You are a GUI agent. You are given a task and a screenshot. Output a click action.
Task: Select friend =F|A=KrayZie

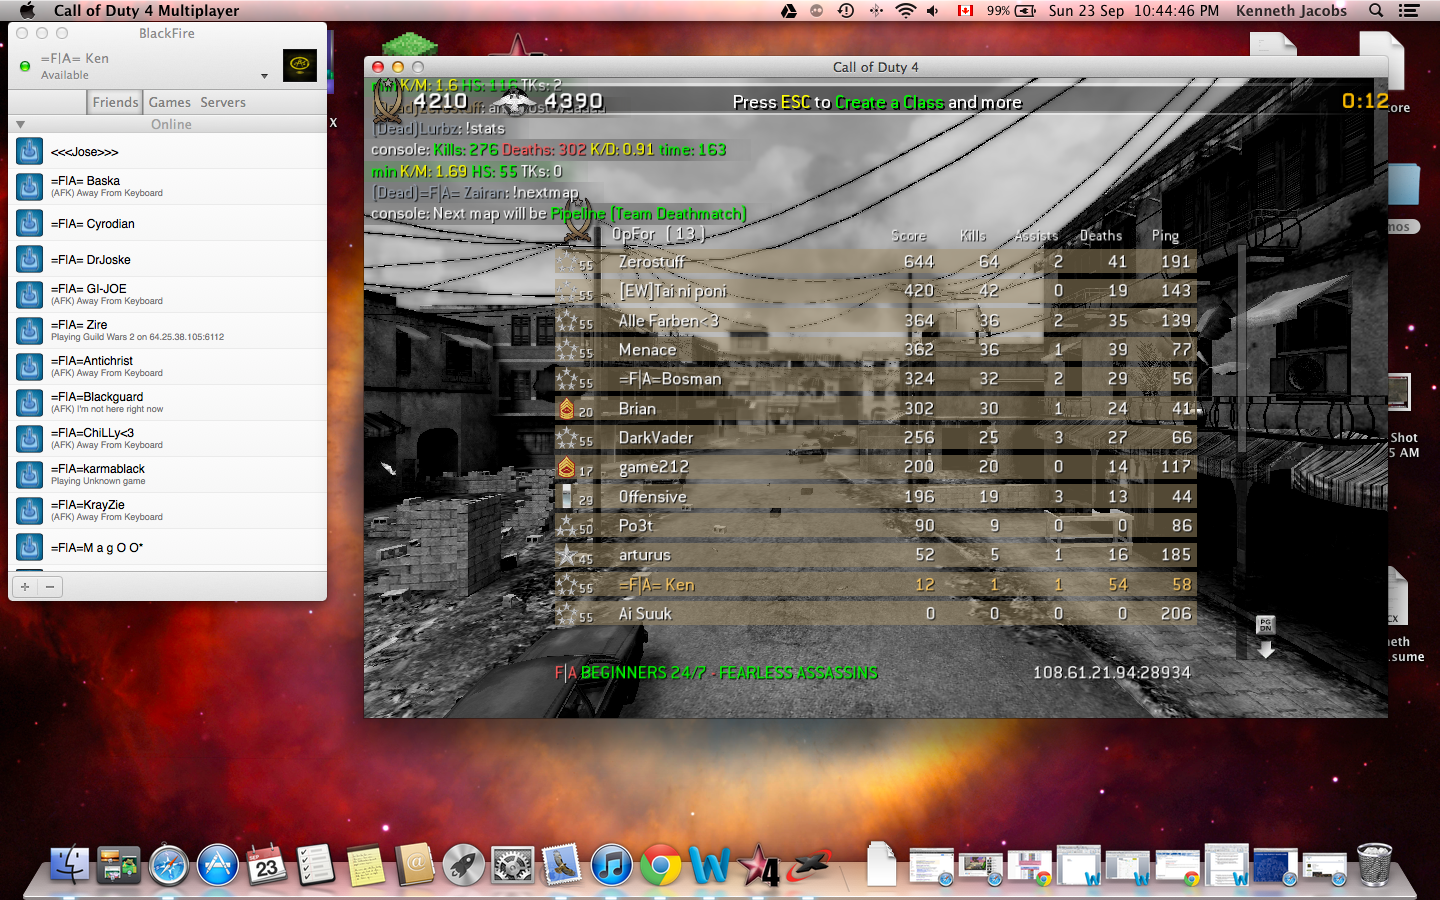[168, 511]
